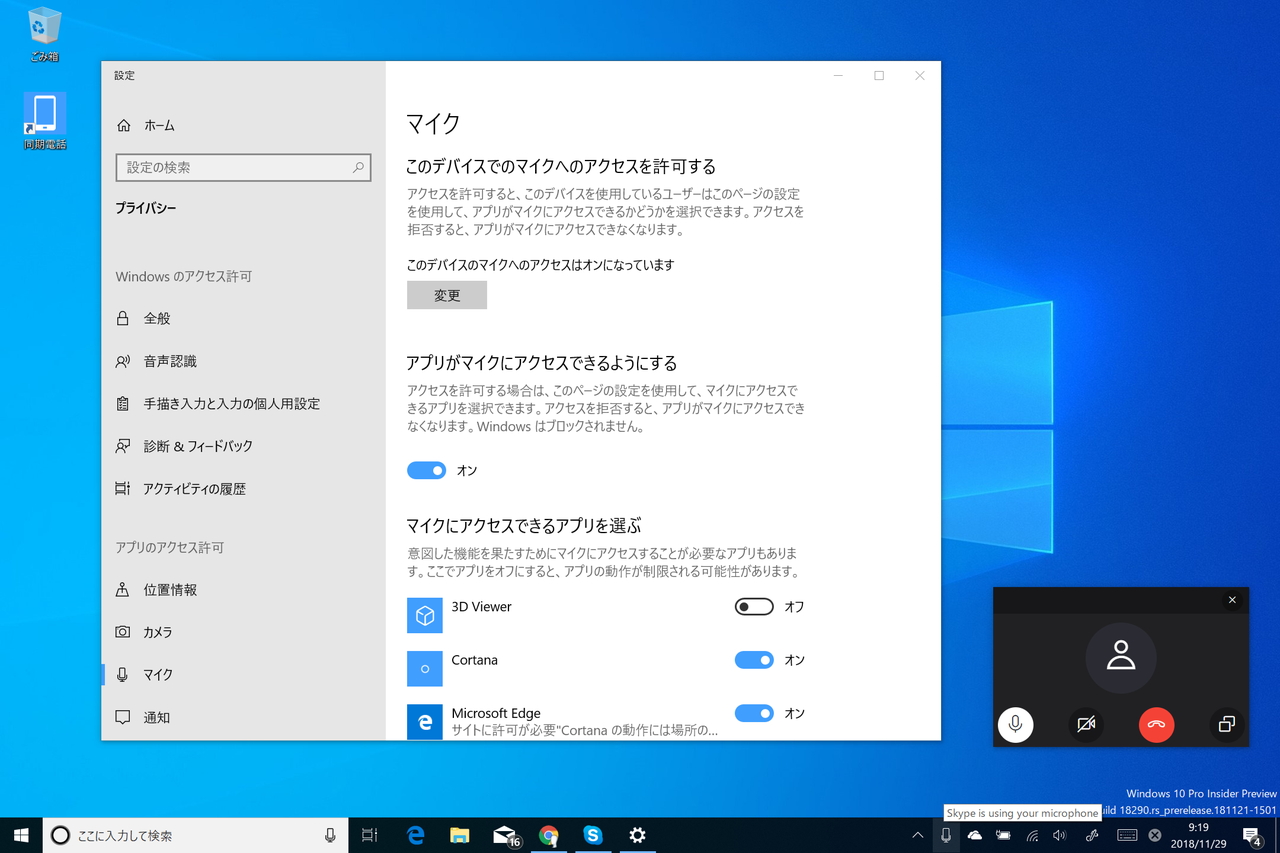This screenshot has height=853, width=1280.
Task: Open the Start menu
Action: (x=20, y=835)
